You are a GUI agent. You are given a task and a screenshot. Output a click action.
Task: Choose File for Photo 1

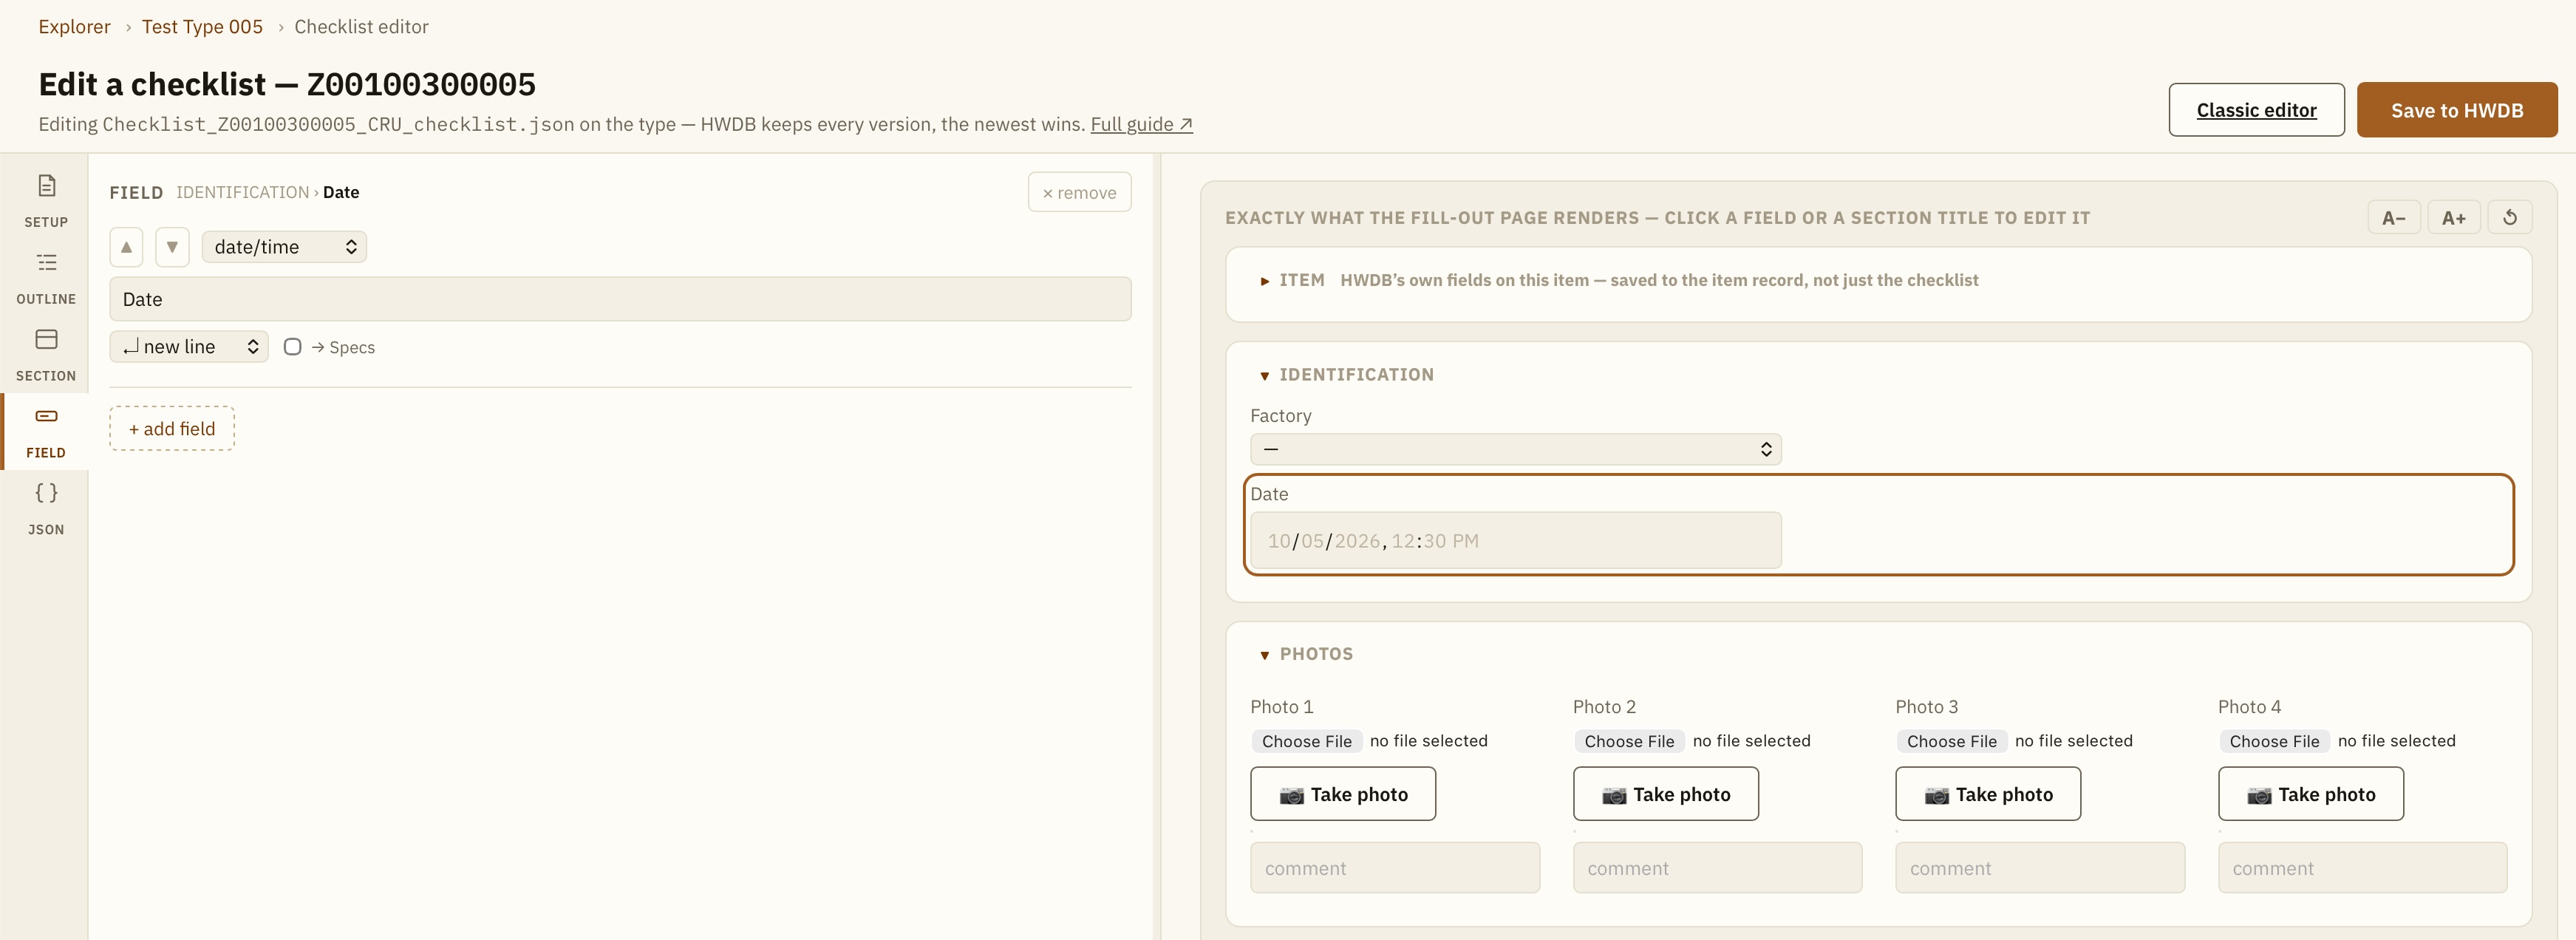click(x=1306, y=741)
